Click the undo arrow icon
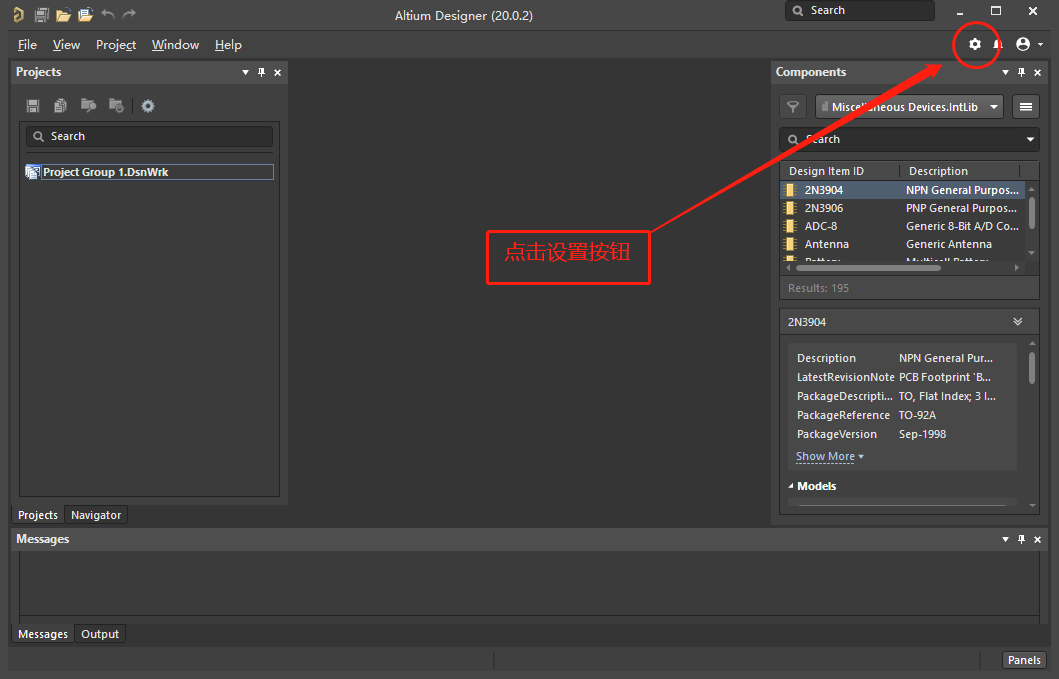Screen dimensions: 1059x679 pos(107,14)
